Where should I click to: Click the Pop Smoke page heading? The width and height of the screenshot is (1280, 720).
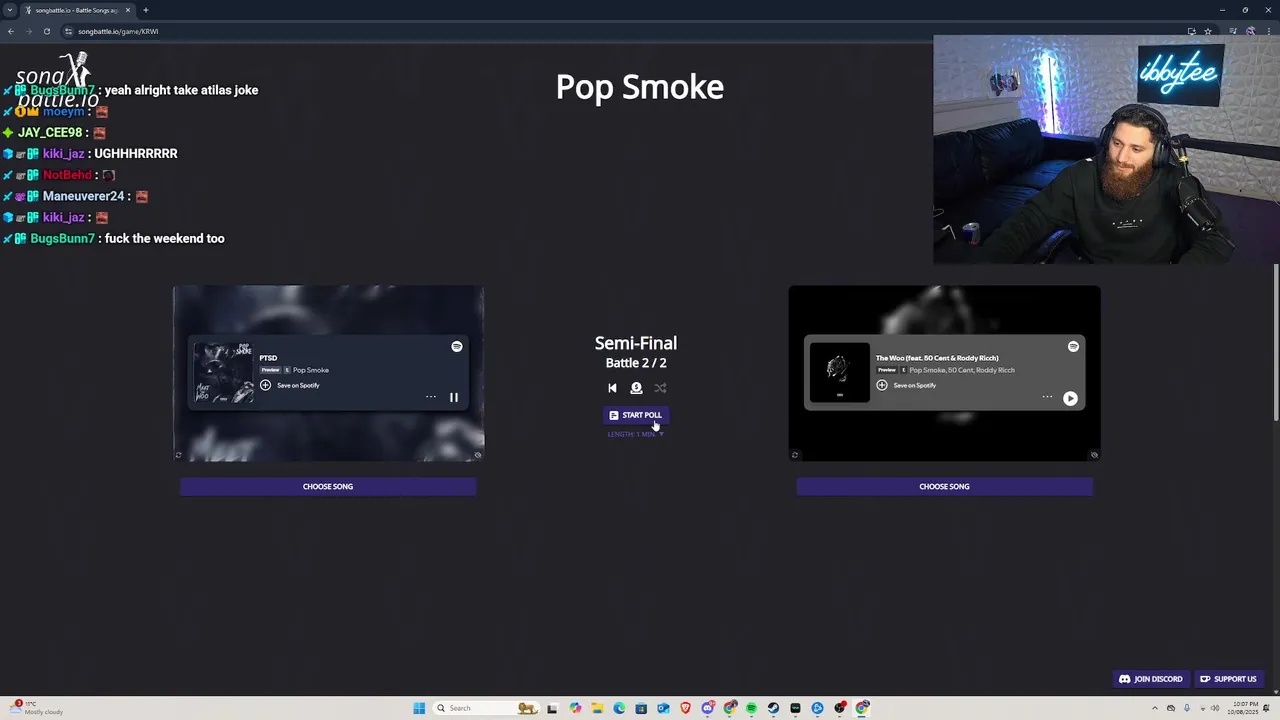tap(640, 87)
